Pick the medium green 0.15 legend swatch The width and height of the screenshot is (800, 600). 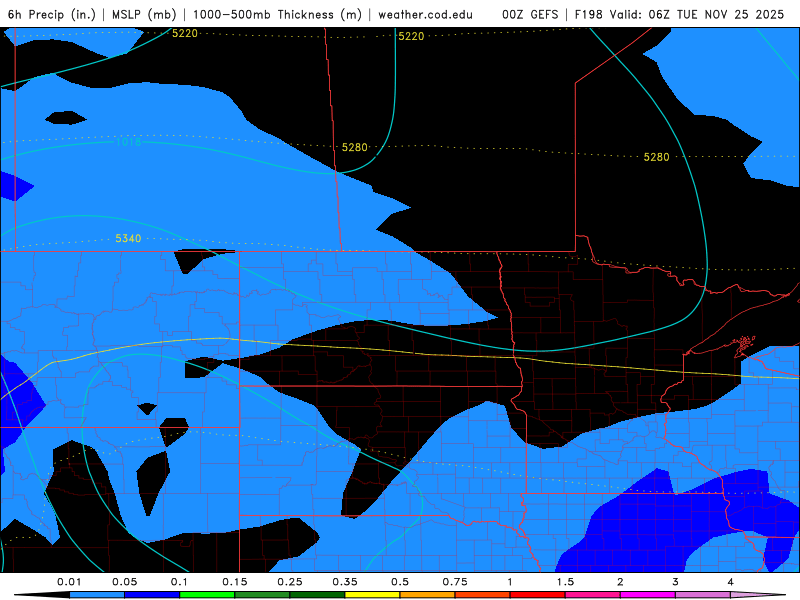(262, 595)
